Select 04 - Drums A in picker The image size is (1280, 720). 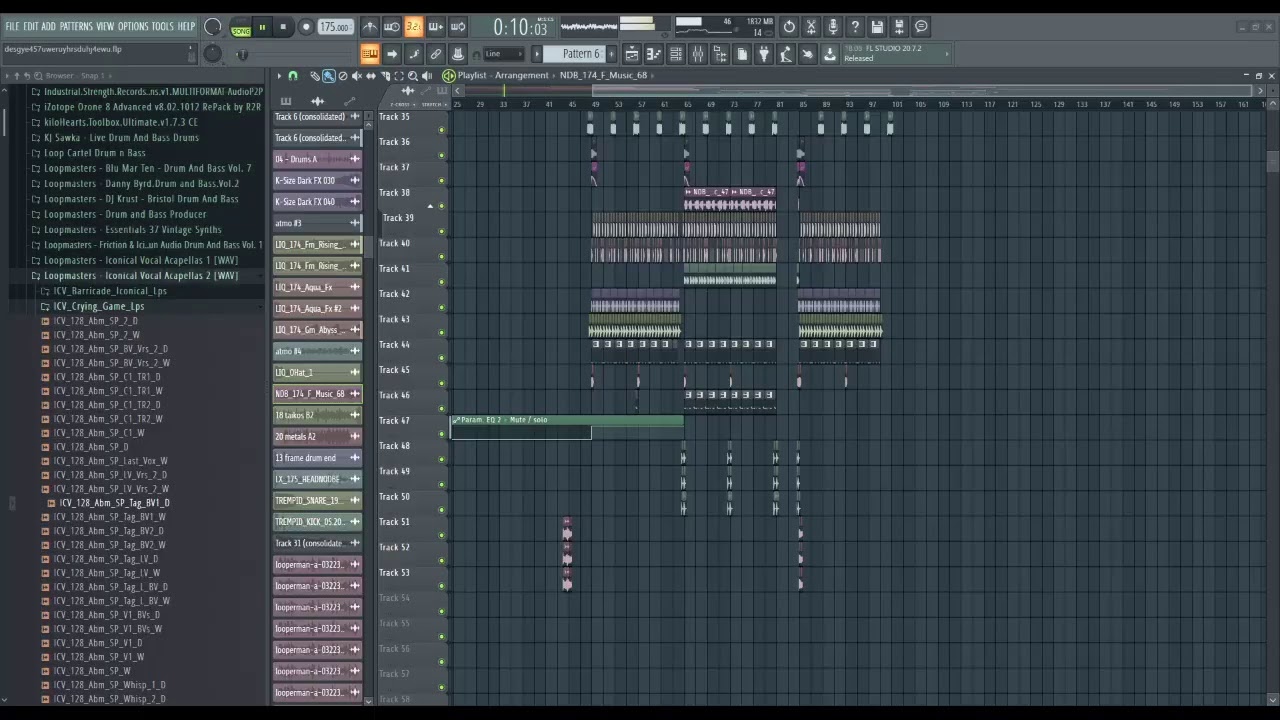(x=318, y=159)
